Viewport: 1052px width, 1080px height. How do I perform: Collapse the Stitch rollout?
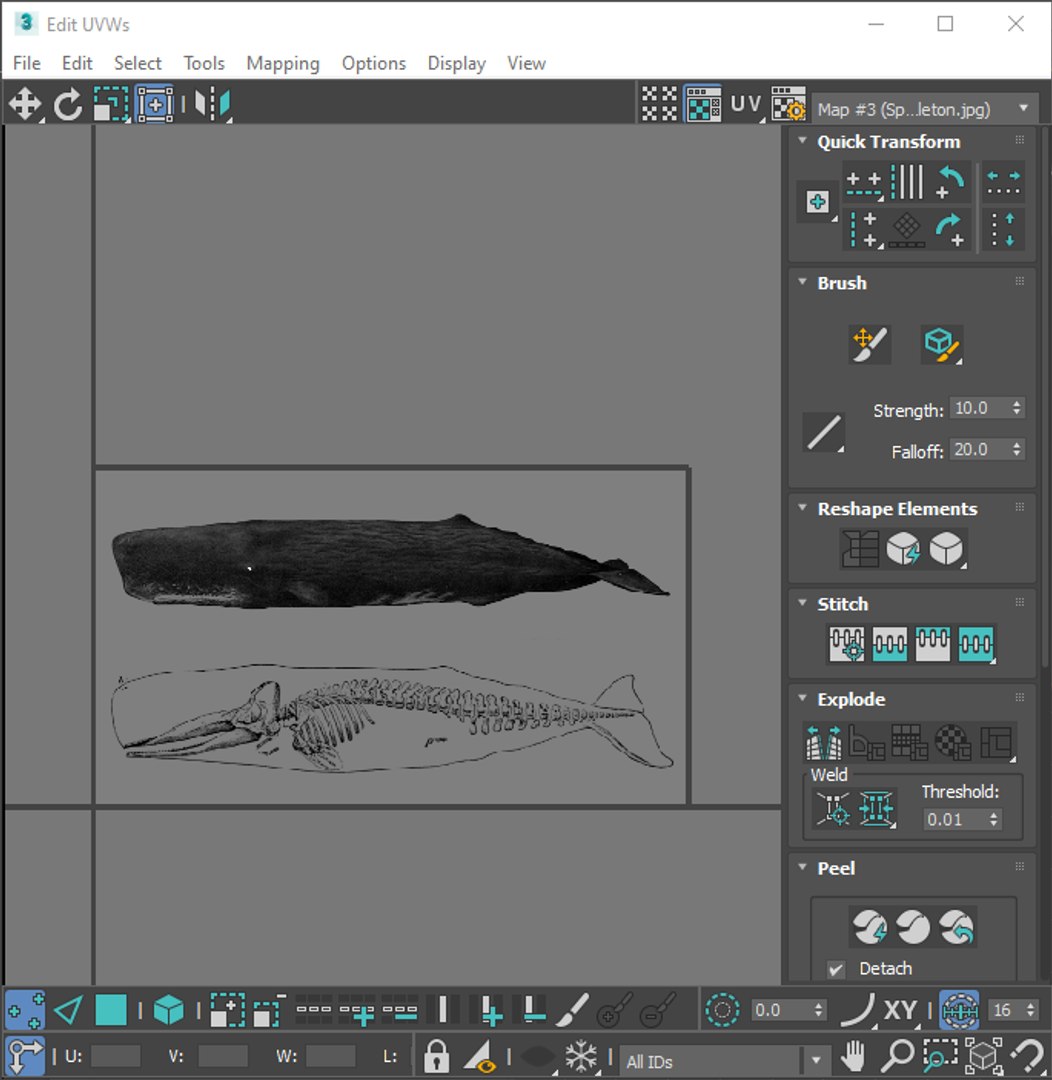coord(802,603)
